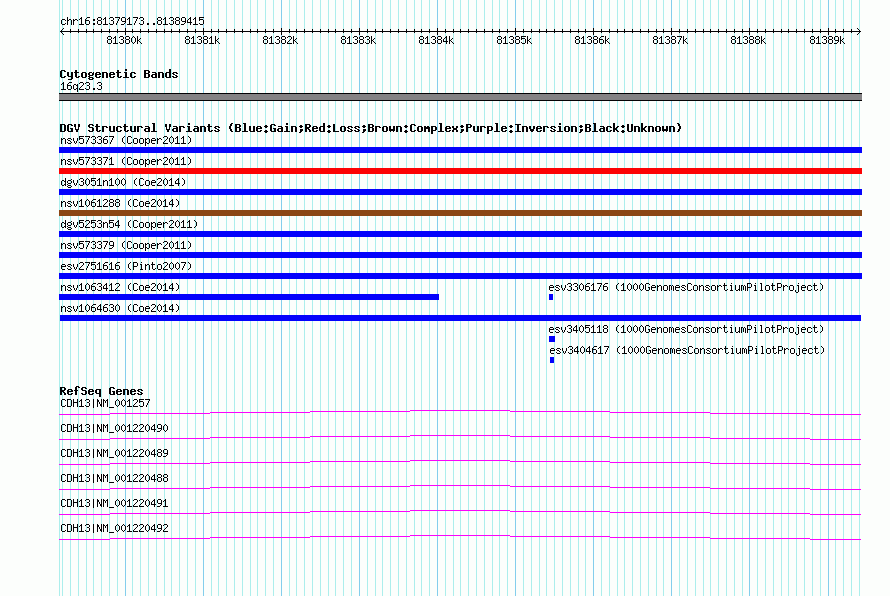Open variant label esv2751616 (Pinto2007)
890x596 pixels.
[126, 266]
